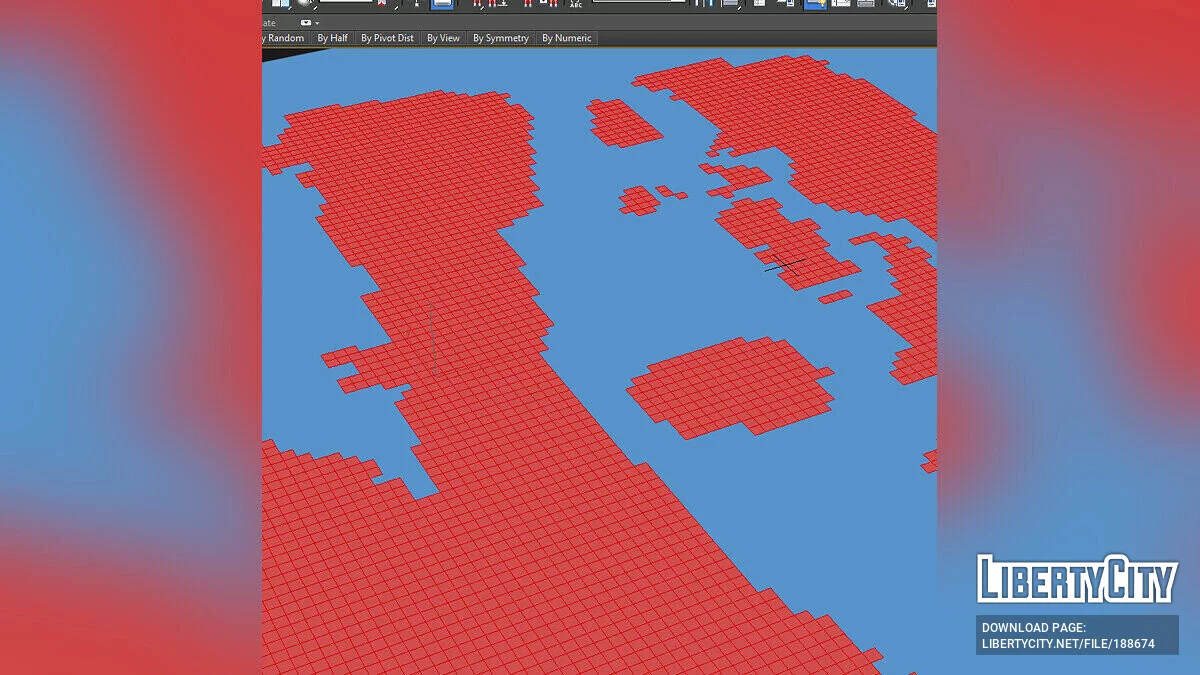Screen dimensions: 1200x675
Task: Open the Named Selection Sets editor icon
Action: (575, 4)
